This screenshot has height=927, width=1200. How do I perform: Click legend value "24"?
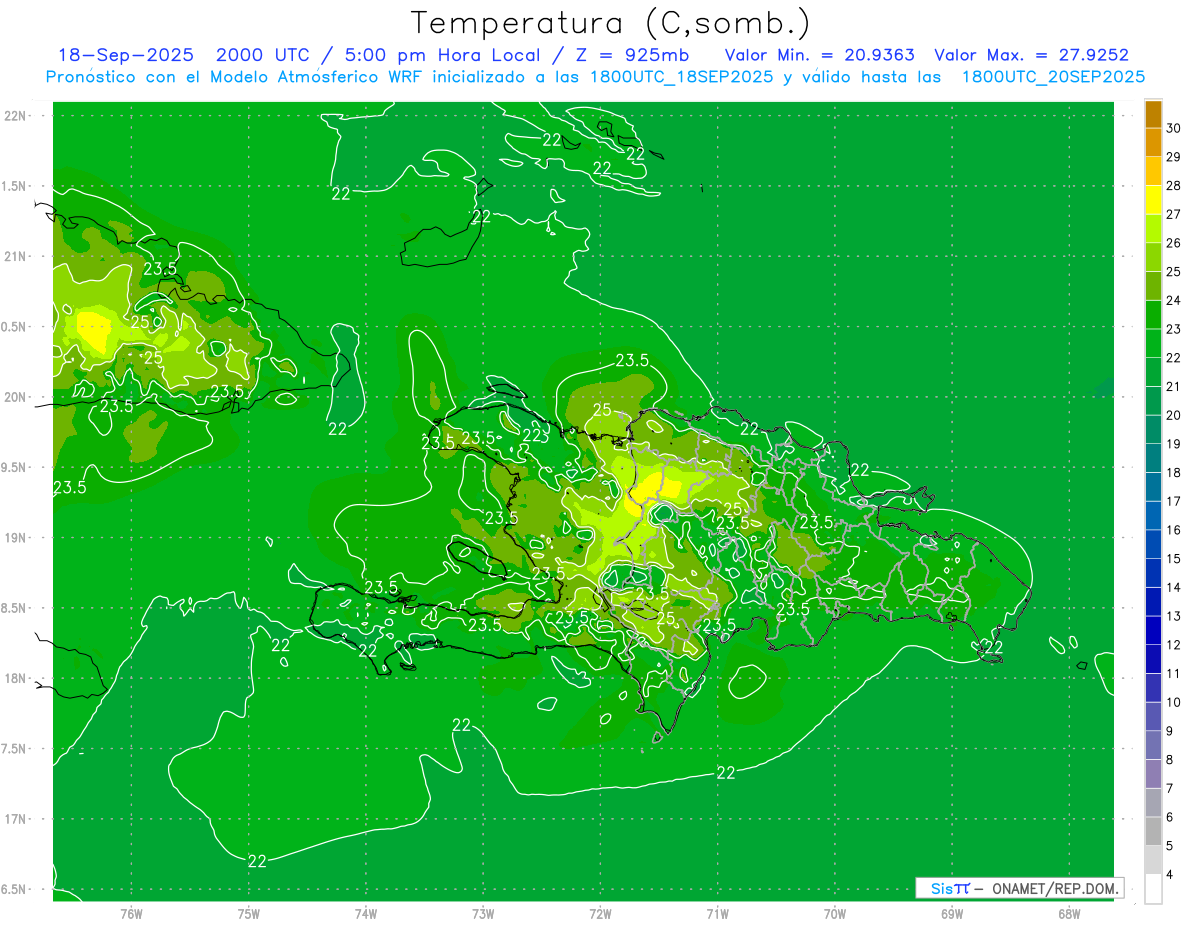(1174, 300)
